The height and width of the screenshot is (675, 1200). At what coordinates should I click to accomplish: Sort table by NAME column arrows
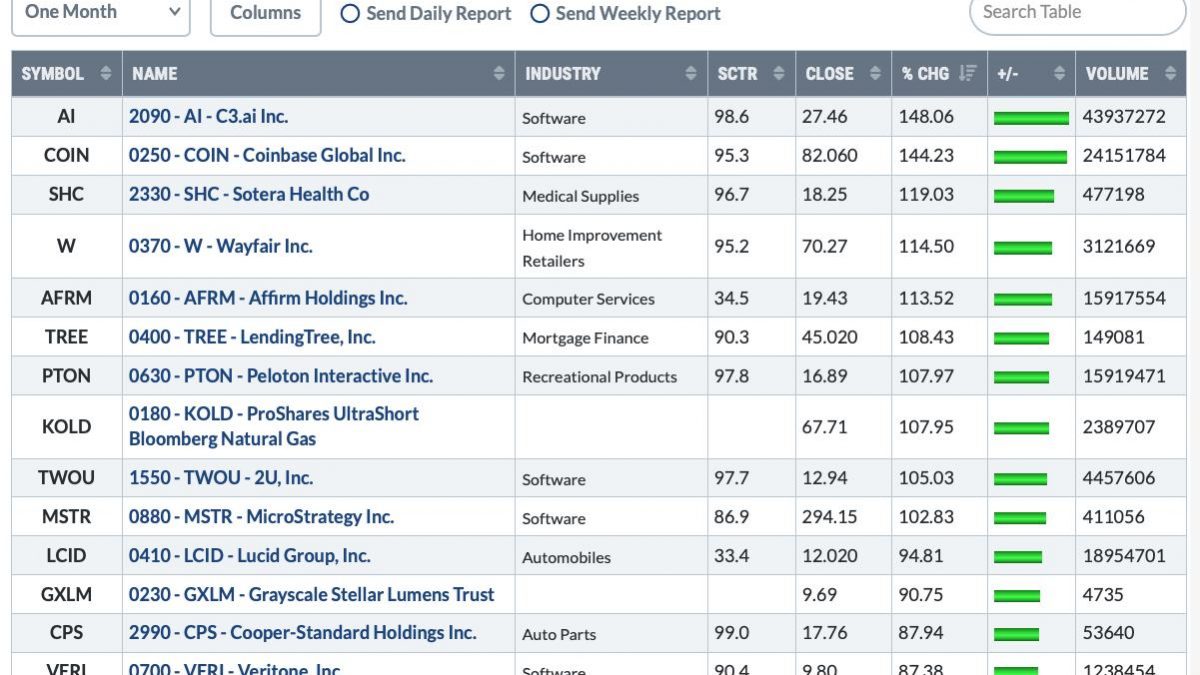pyautogui.click(x=499, y=74)
